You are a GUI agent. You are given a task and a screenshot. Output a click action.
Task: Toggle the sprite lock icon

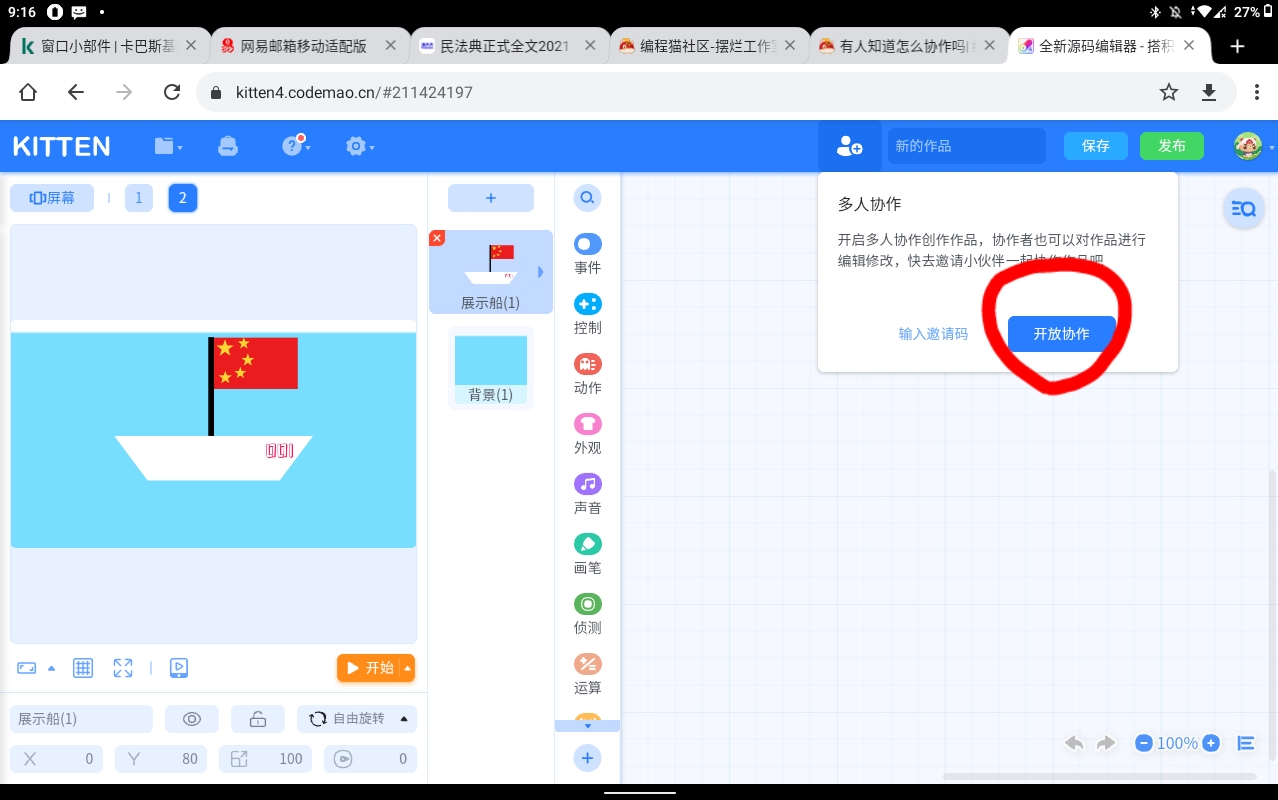258,719
